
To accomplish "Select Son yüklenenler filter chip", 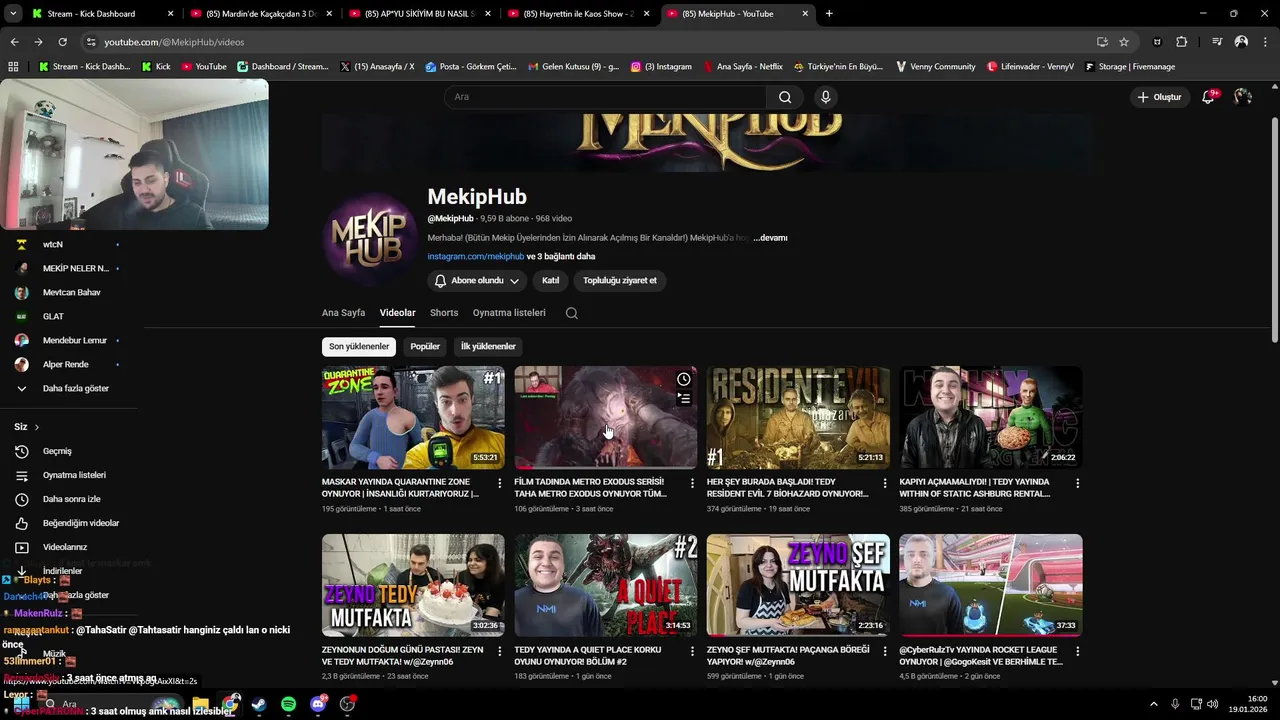I will tap(359, 347).
